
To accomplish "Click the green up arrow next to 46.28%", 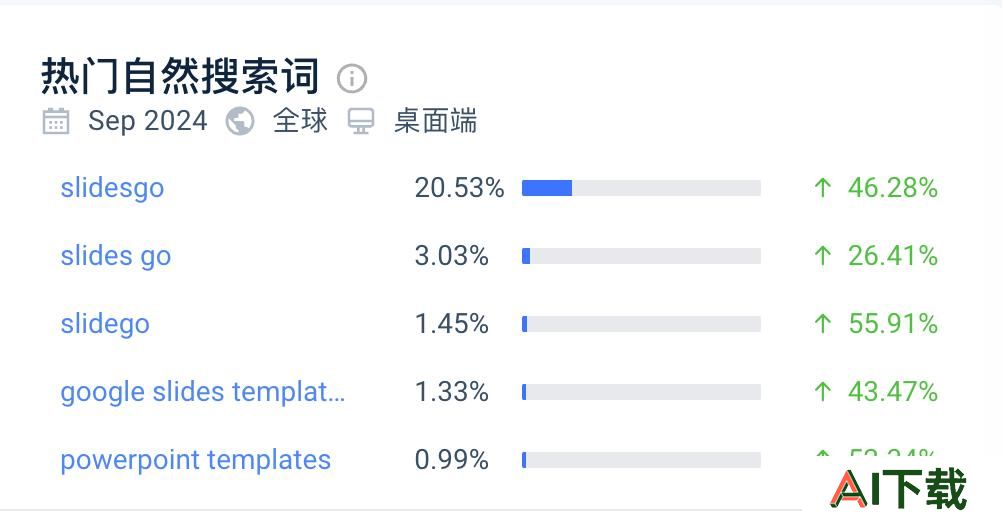I will tap(823, 188).
